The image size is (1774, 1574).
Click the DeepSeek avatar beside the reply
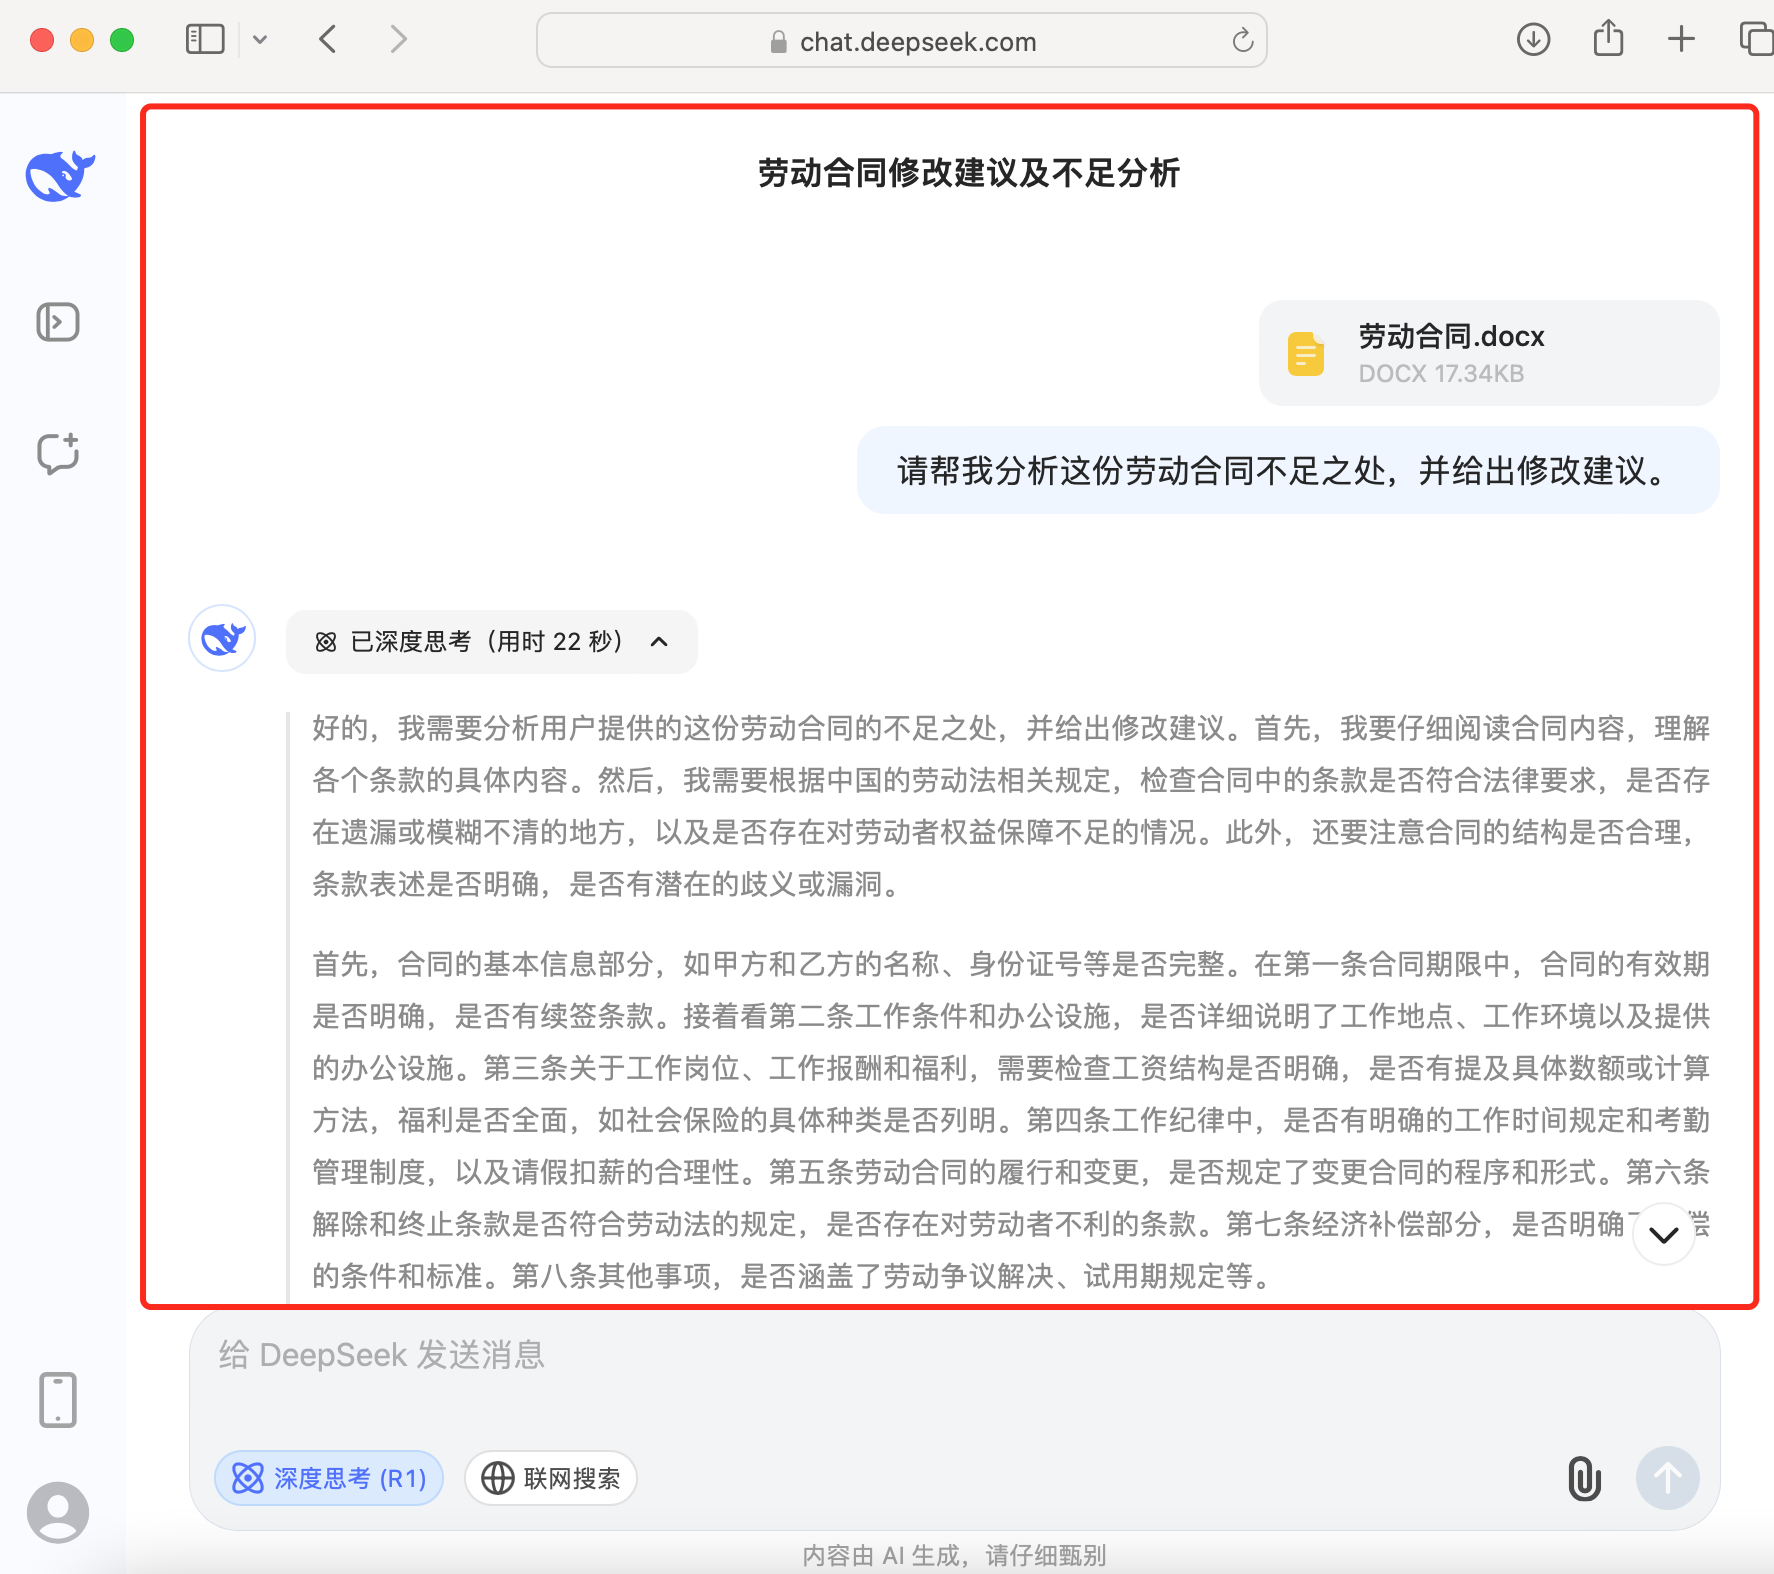222,638
